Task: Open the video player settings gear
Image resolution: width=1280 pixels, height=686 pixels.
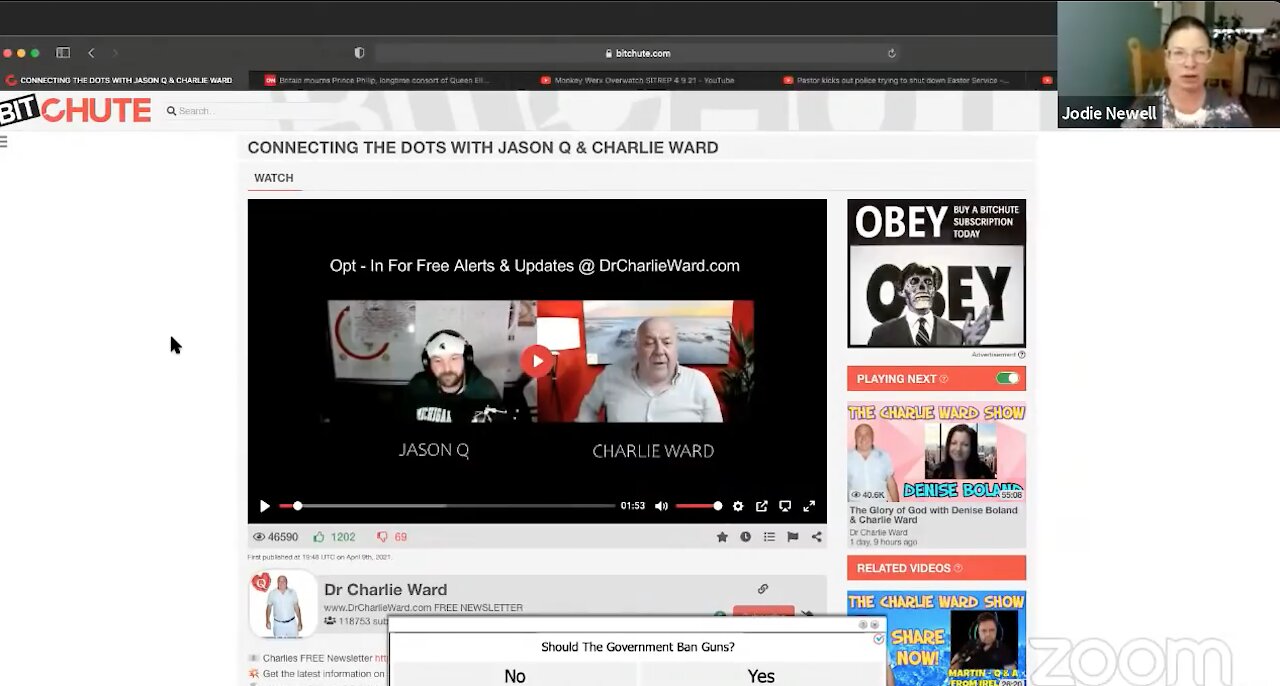Action: (x=738, y=506)
